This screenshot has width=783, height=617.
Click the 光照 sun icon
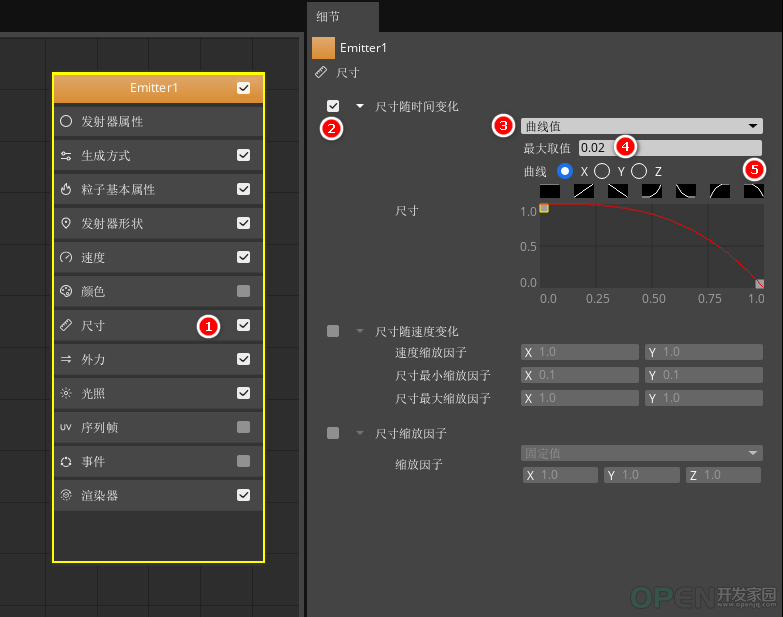click(66, 393)
